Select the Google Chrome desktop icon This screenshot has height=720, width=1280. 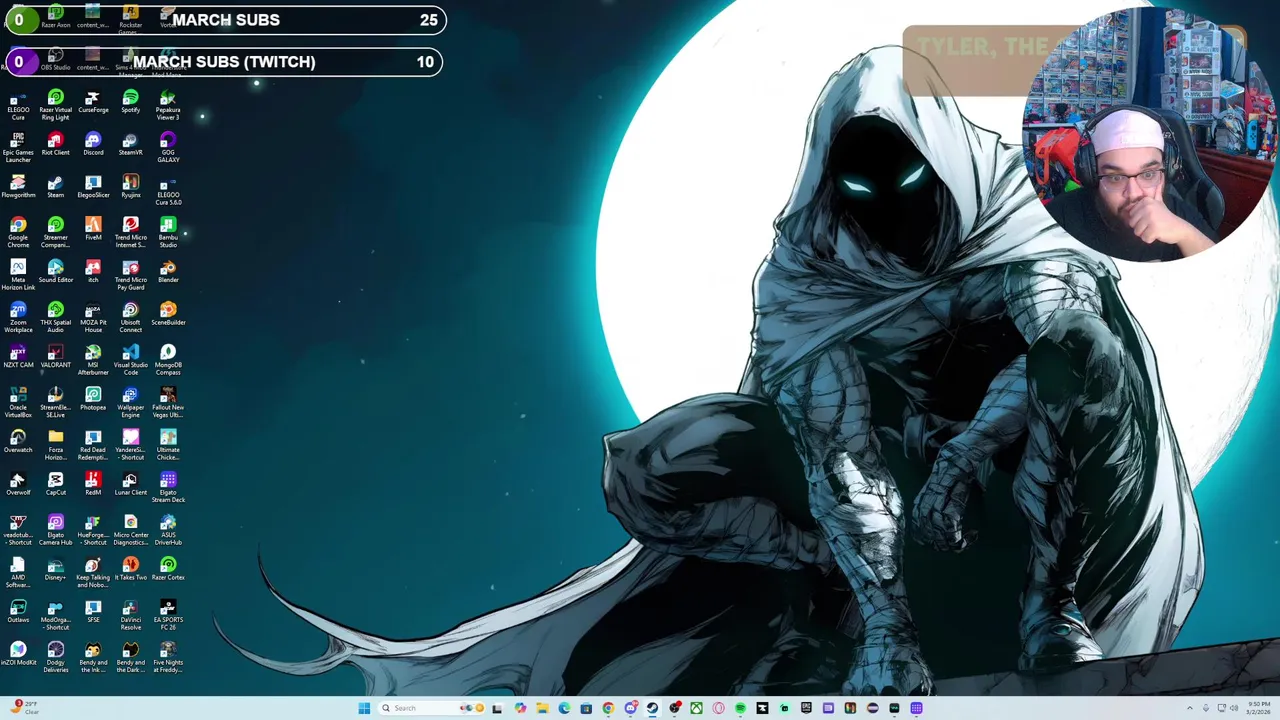pos(18,233)
